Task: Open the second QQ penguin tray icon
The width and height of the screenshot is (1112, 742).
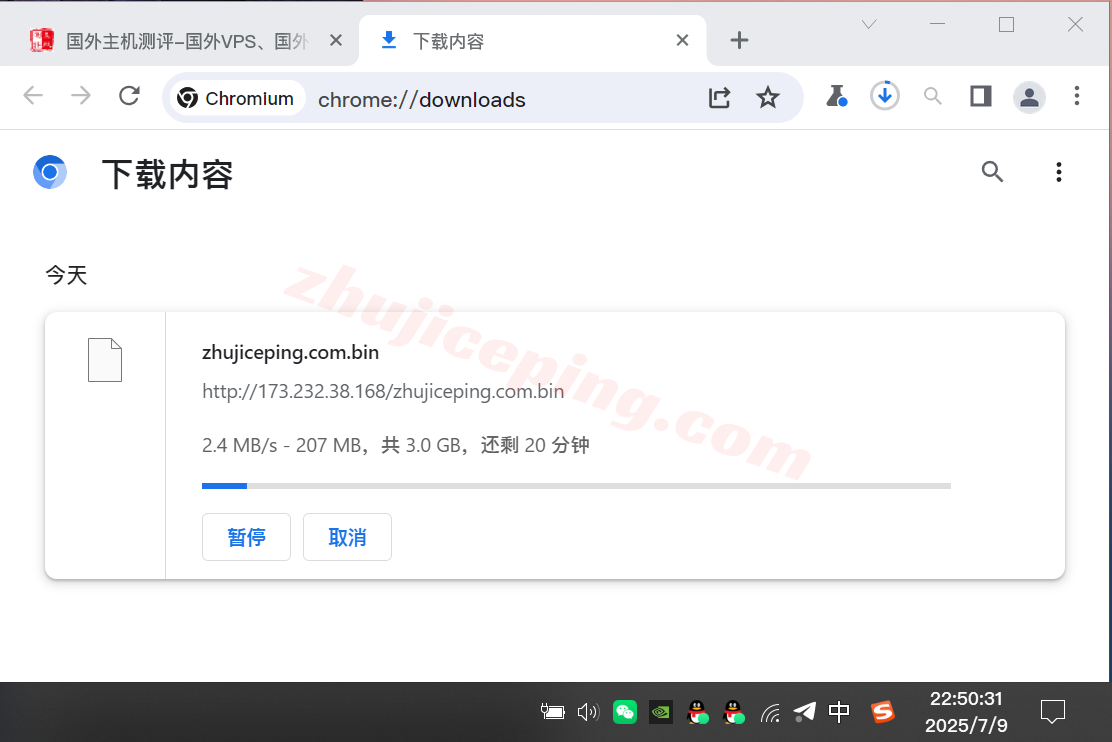Action: pyautogui.click(x=734, y=711)
